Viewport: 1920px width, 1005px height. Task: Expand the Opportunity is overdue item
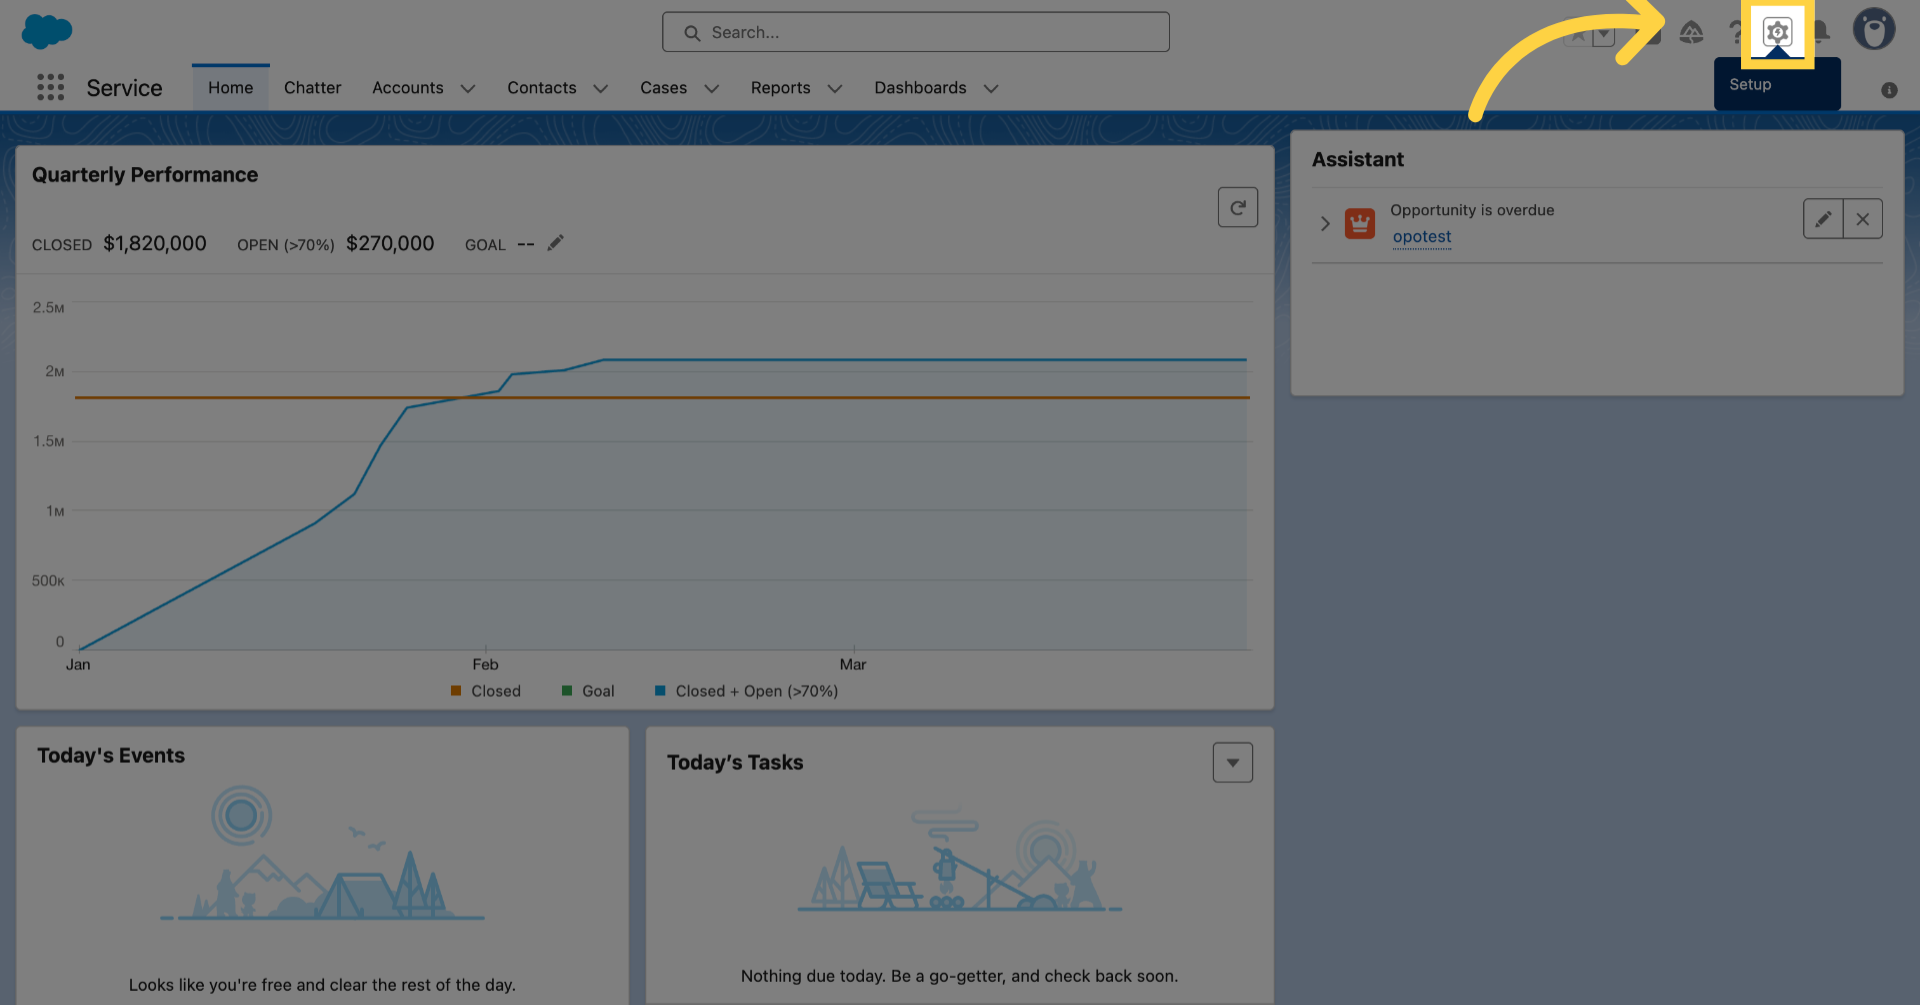1325,223
